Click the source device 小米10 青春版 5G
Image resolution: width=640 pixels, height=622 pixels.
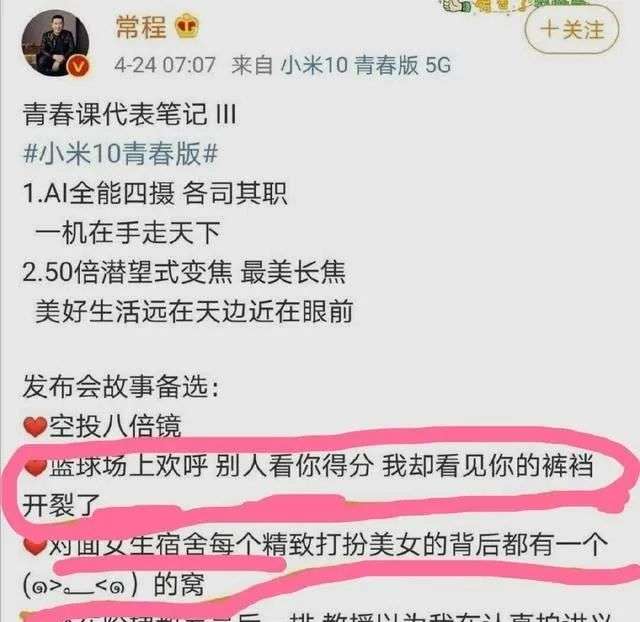[x=366, y=65]
